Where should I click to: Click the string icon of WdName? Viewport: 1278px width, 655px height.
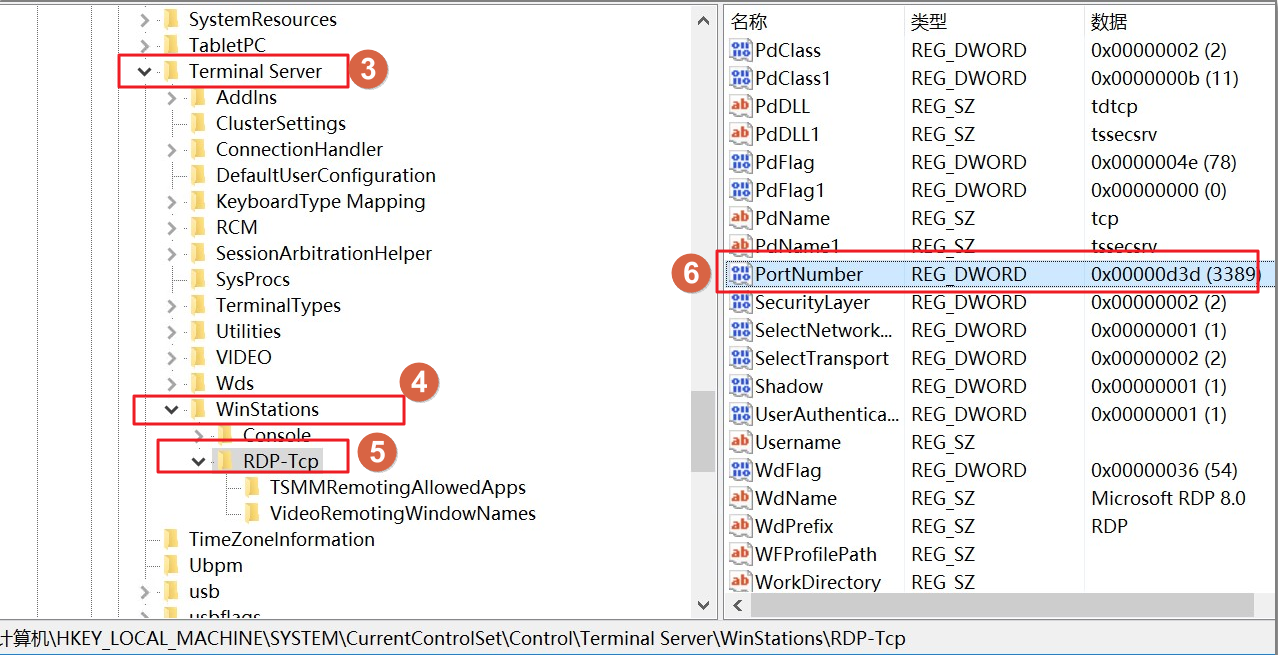tap(741, 498)
